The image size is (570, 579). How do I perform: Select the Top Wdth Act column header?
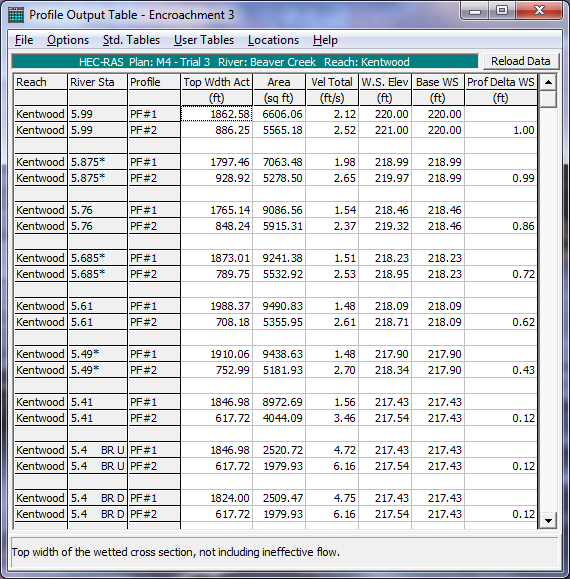point(216,82)
